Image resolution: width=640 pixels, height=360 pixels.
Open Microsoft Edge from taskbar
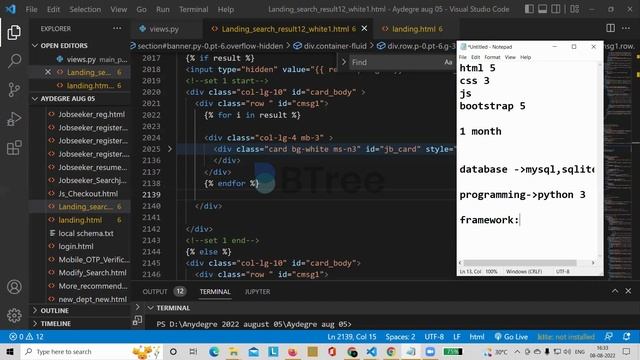coord(214,351)
